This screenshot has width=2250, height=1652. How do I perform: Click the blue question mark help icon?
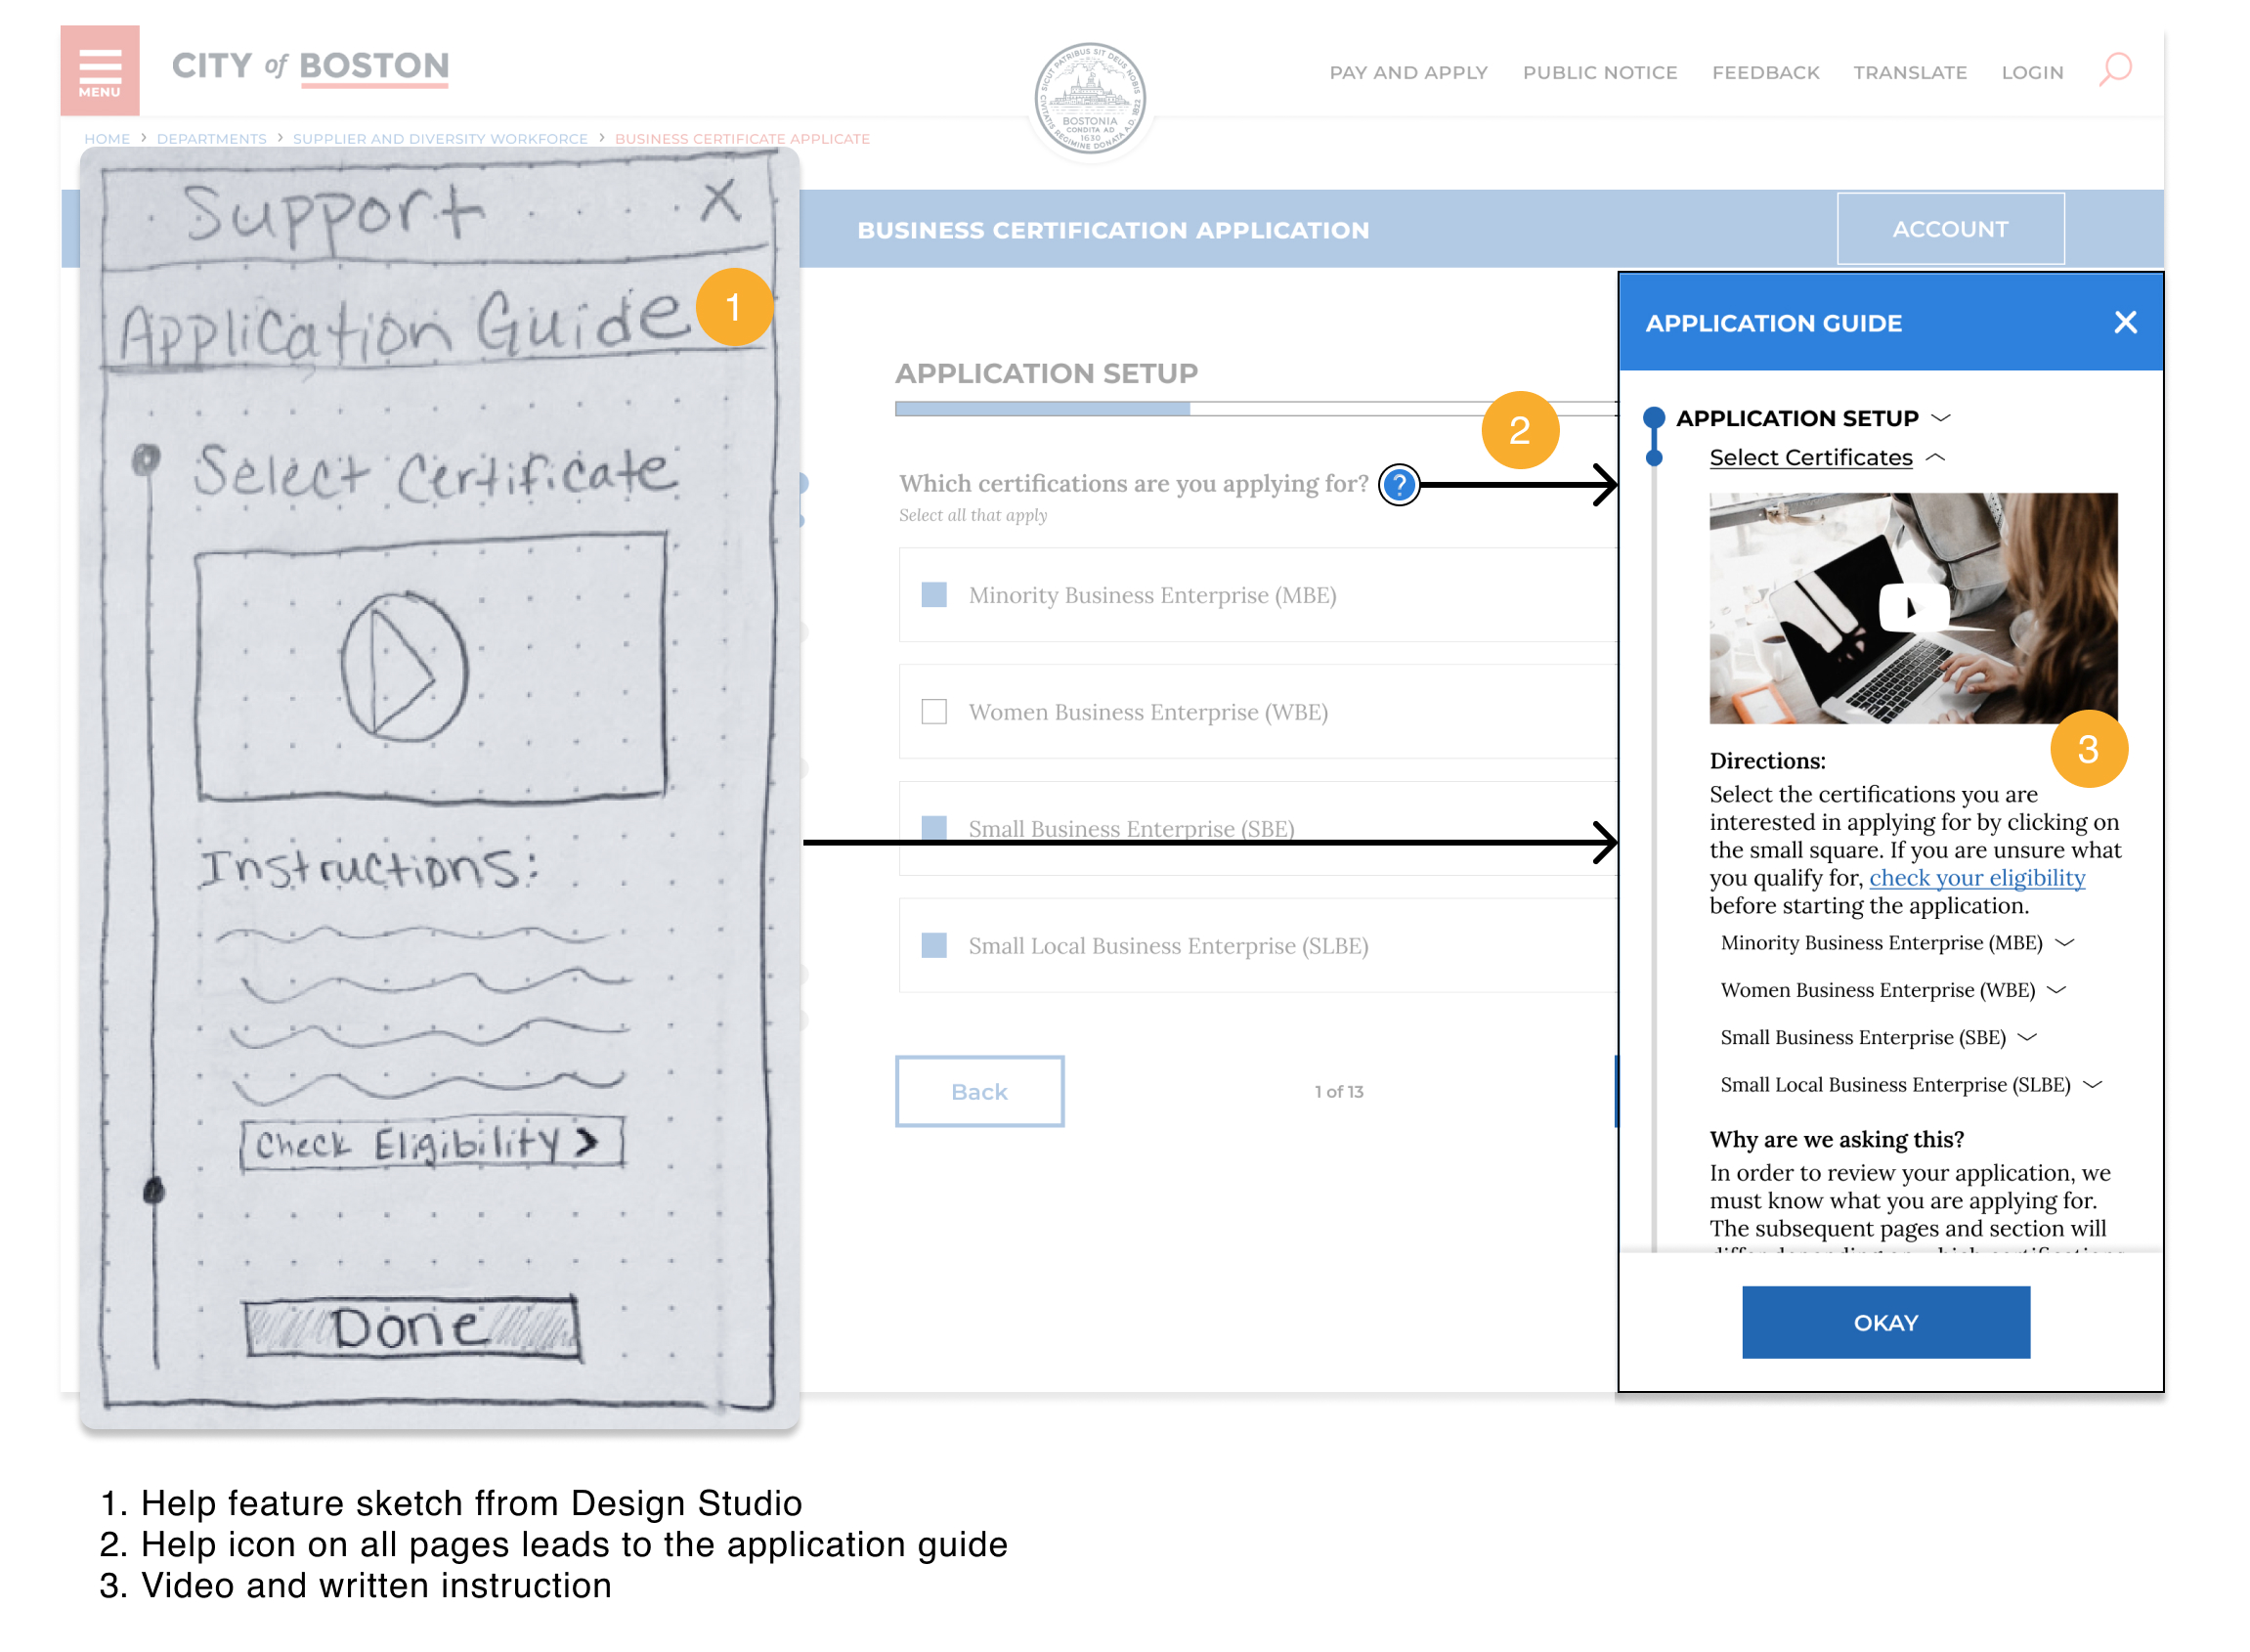pos(1398,485)
